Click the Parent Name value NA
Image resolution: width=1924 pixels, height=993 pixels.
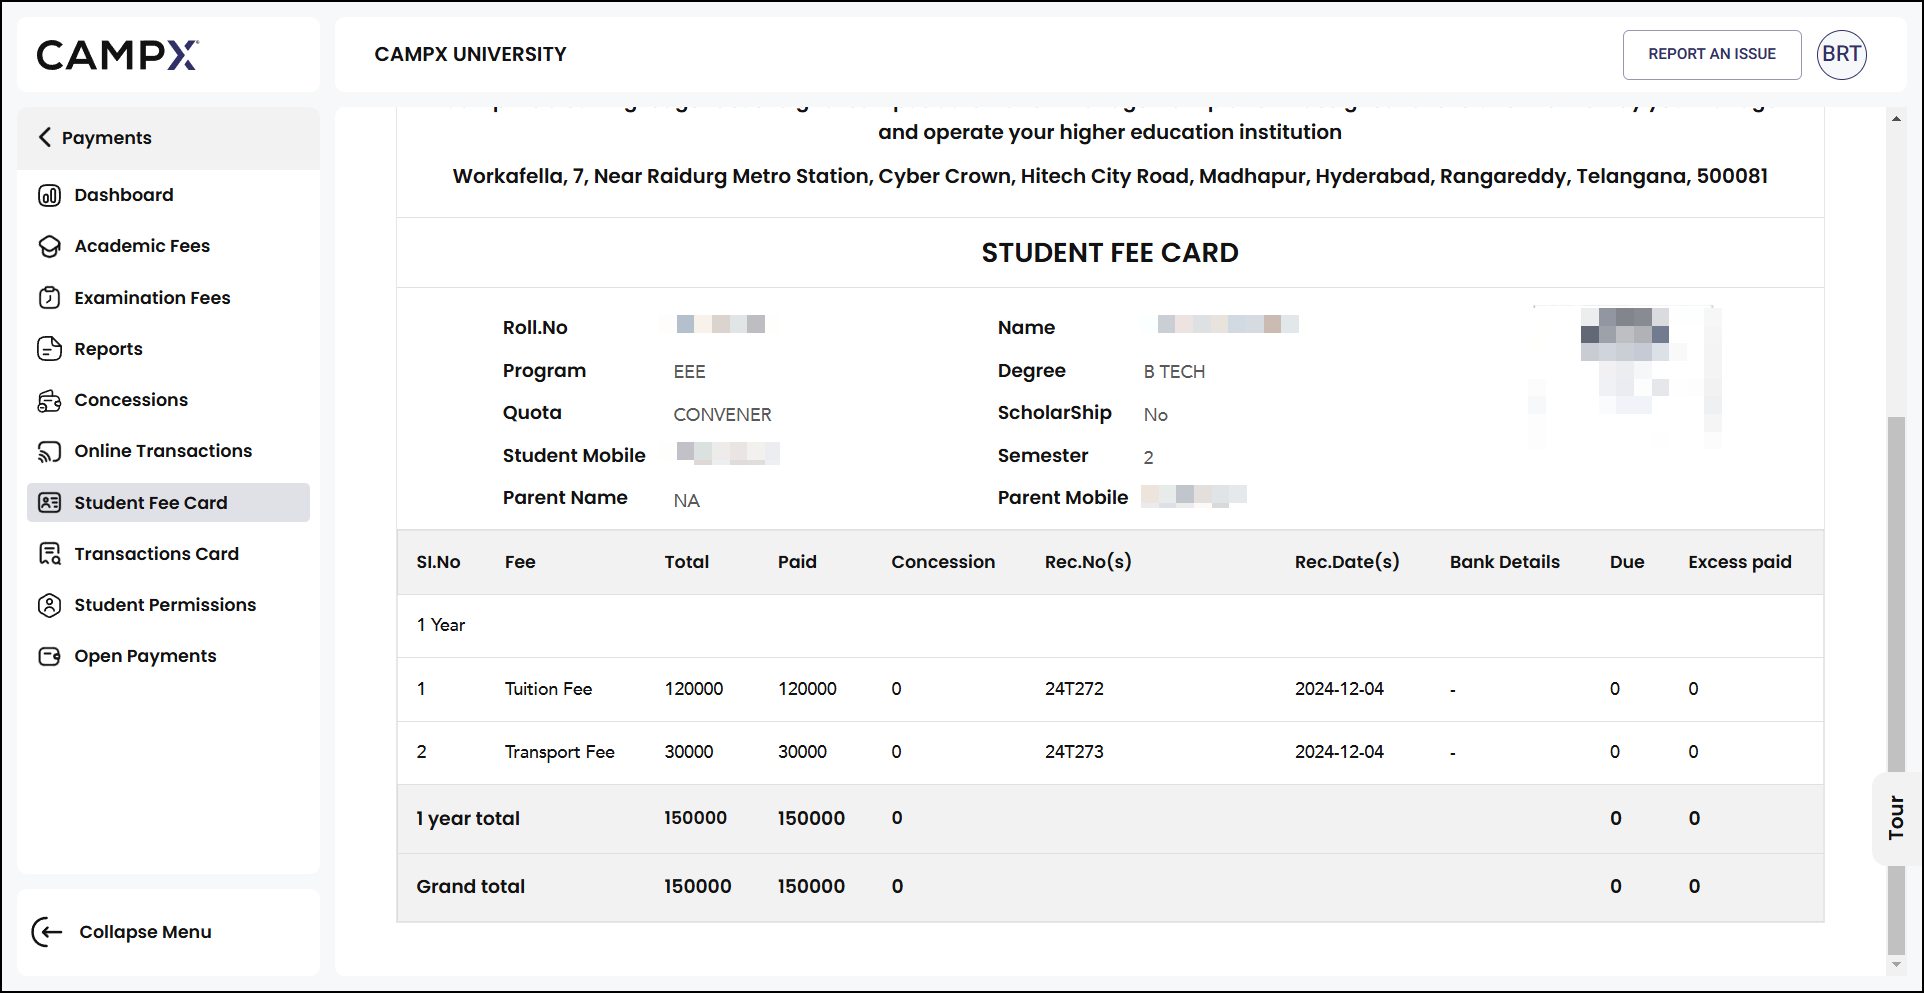686,501
